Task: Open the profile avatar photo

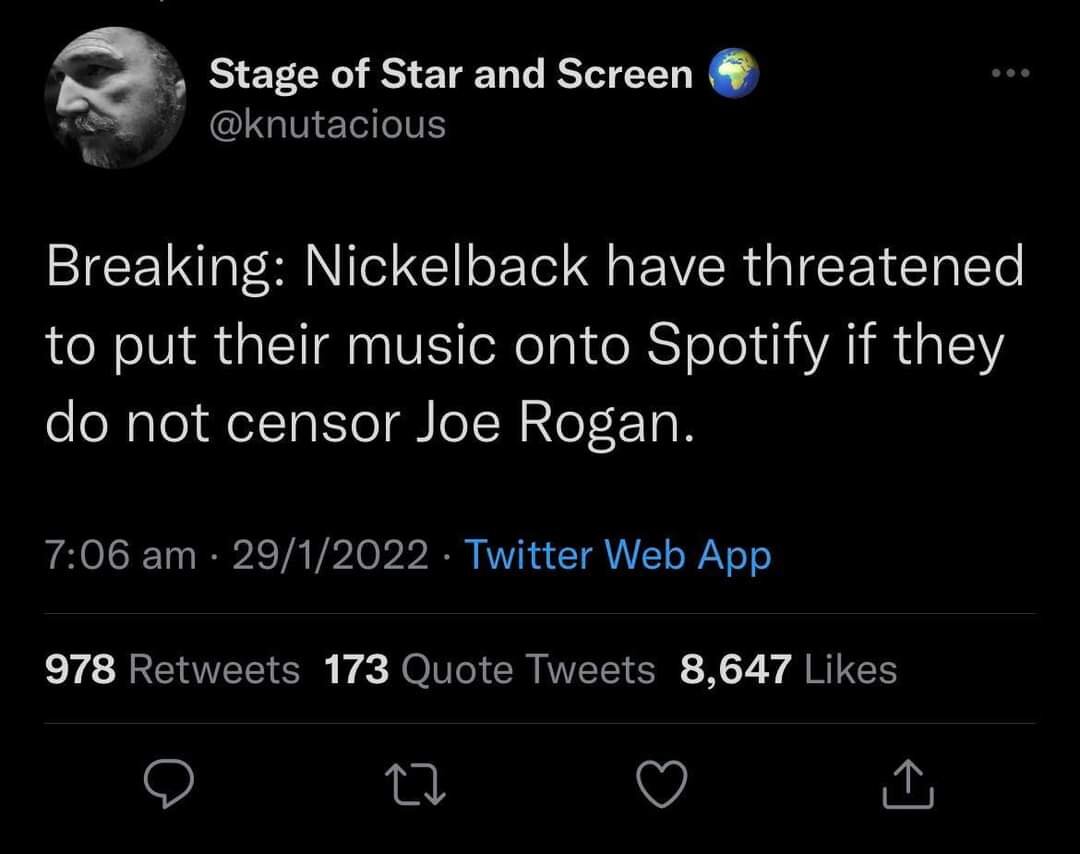Action: 115,97
